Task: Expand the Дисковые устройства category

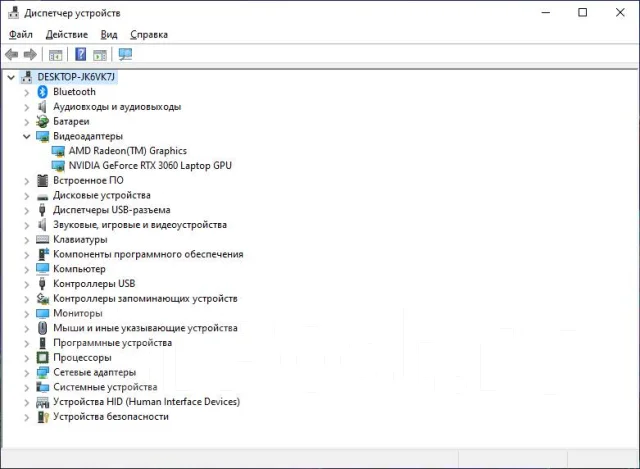Action: [x=27, y=196]
